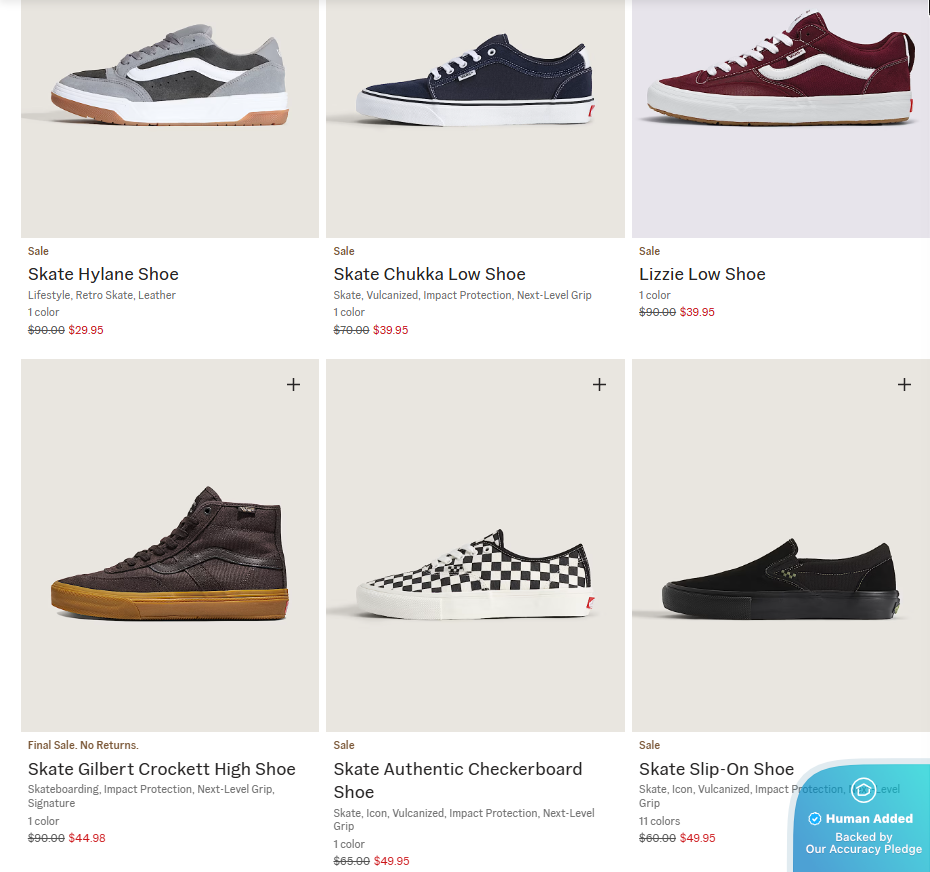This screenshot has height=872, width=930.
Task: Click the $29.95 sale price on Hylane
Action: tap(86, 330)
